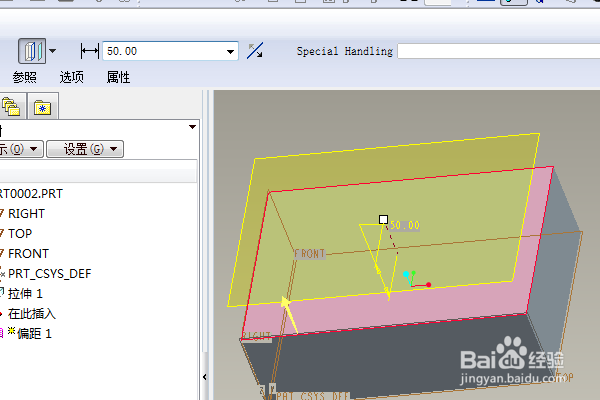
Task: Click the Special Handling collector field
Action: click(x=499, y=51)
